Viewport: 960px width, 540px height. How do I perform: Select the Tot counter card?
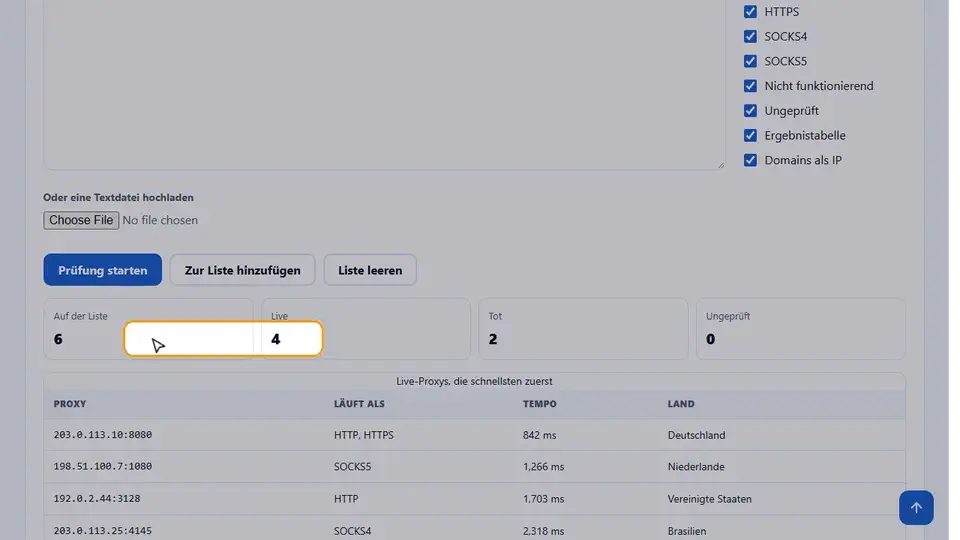583,329
